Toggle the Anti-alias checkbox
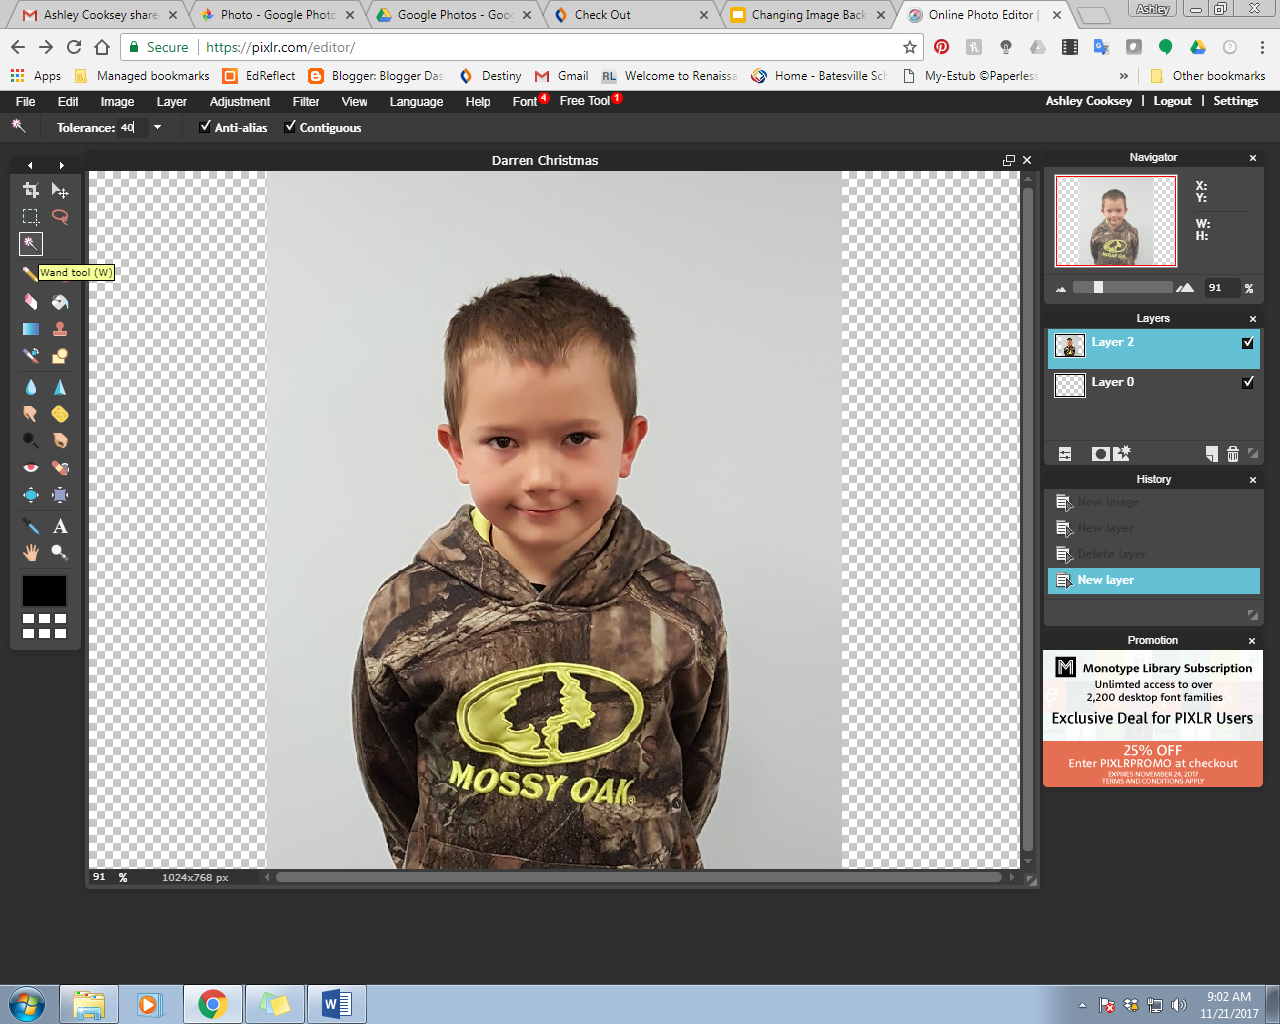The height and width of the screenshot is (1024, 1280). coord(205,127)
